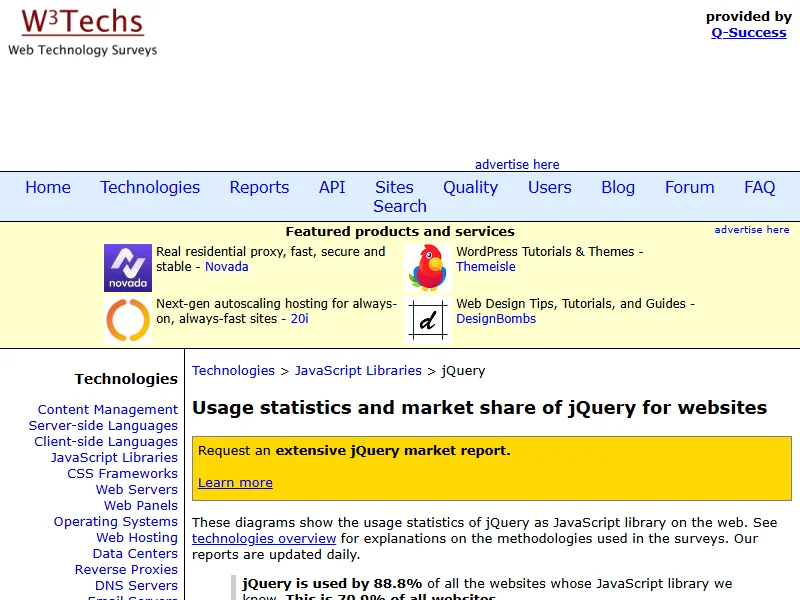Viewport: 800px width, 600px height.
Task: Click the Technologies breadcrumb link
Action: coord(233,370)
